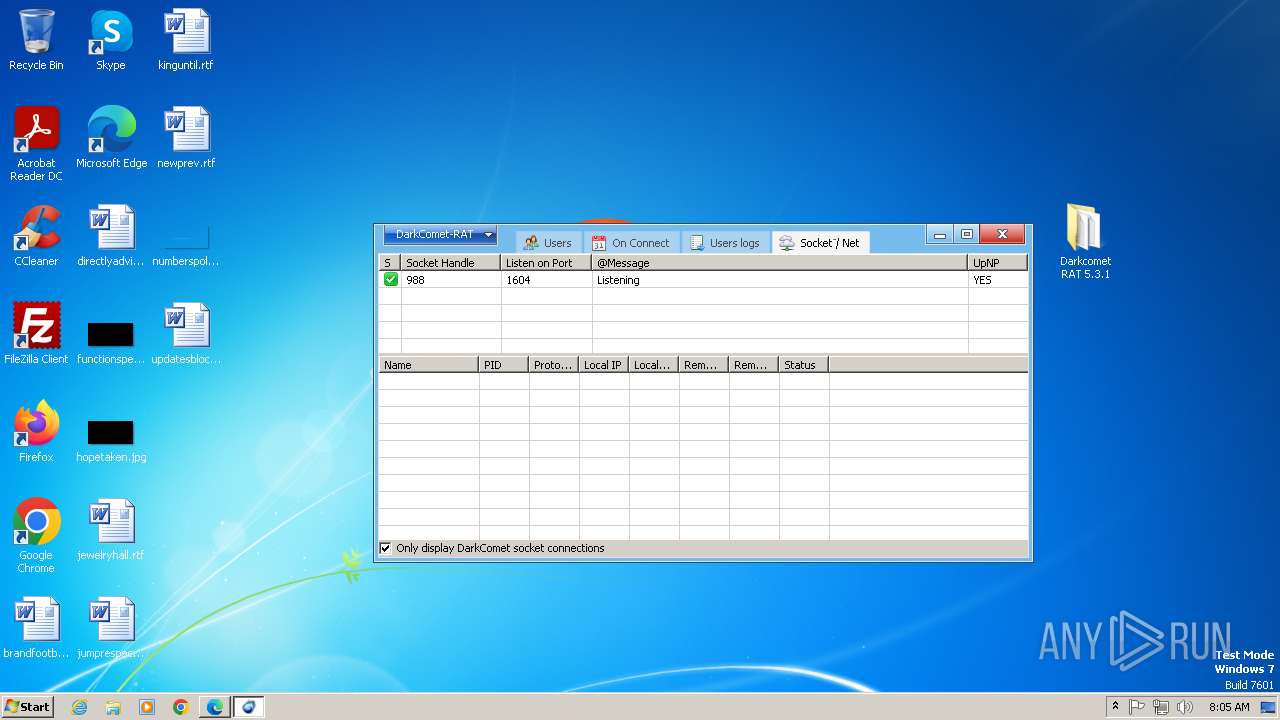Viewport: 1280px width, 720px height.
Task: Open Edge from the taskbar
Action: tap(215, 707)
